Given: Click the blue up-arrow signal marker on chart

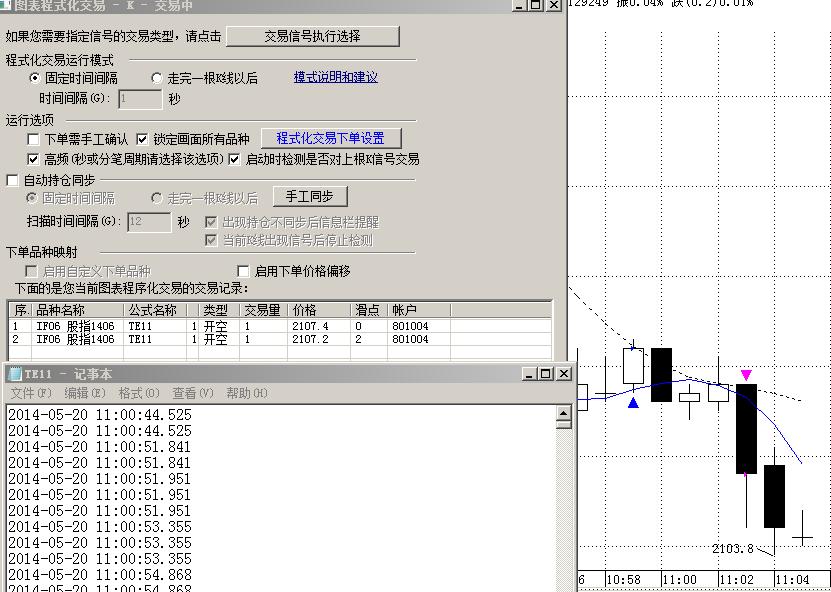Looking at the screenshot, I should (632, 402).
